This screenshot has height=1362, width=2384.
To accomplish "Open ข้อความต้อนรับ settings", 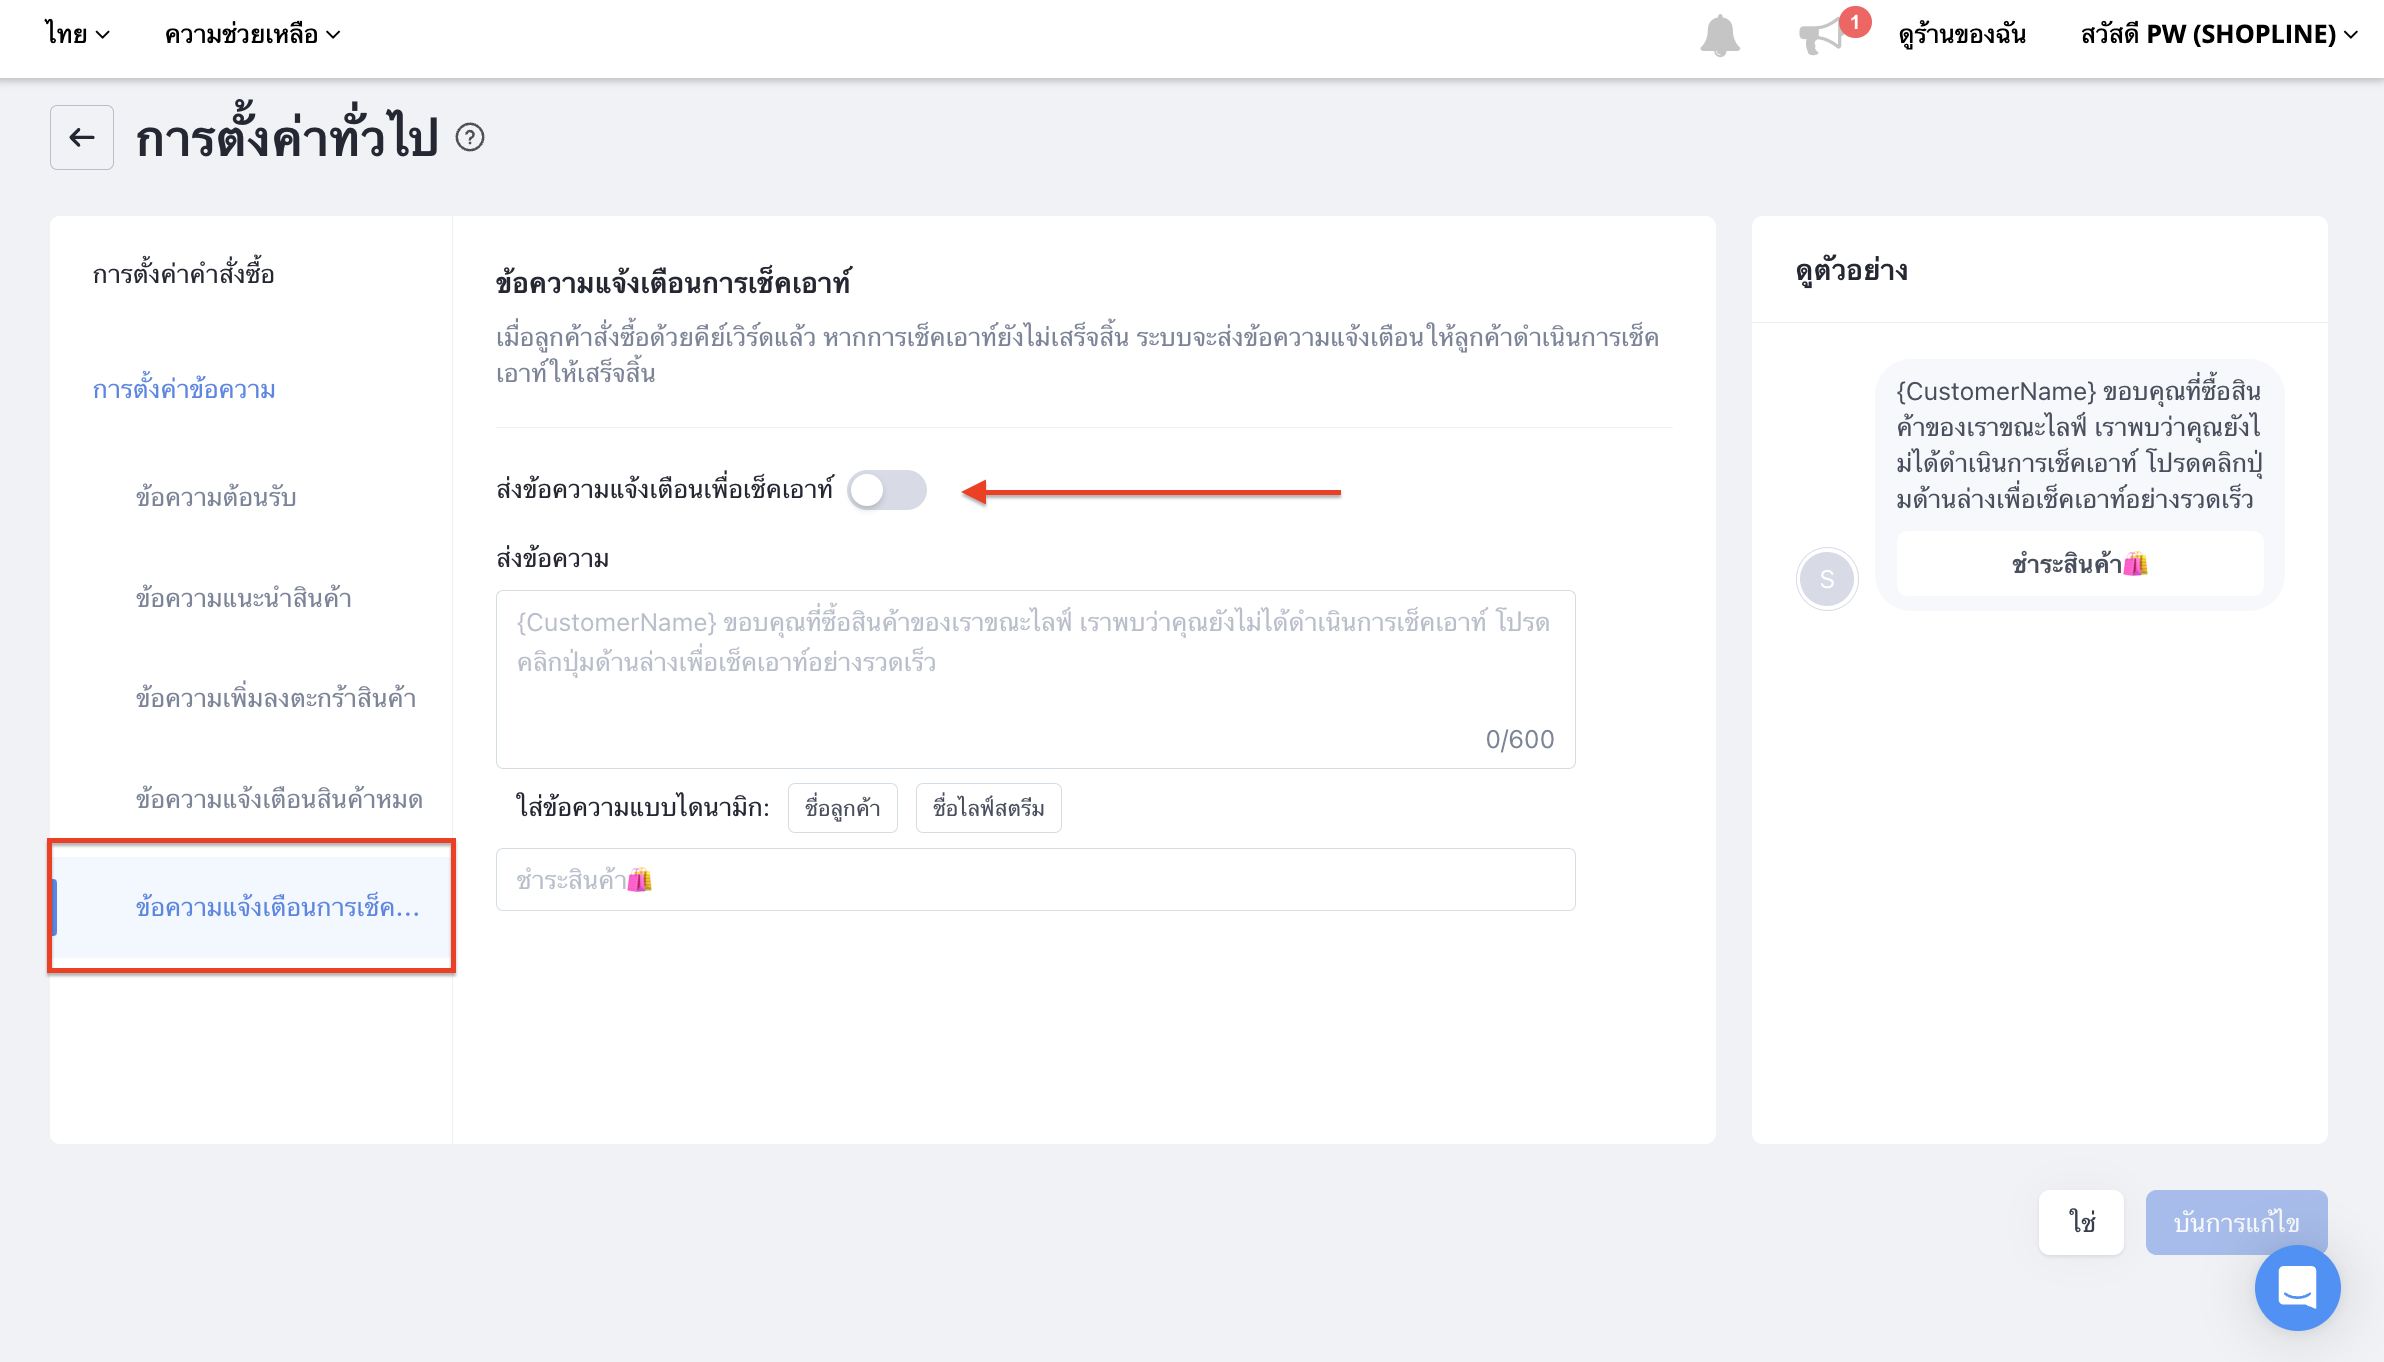I will 216,497.
